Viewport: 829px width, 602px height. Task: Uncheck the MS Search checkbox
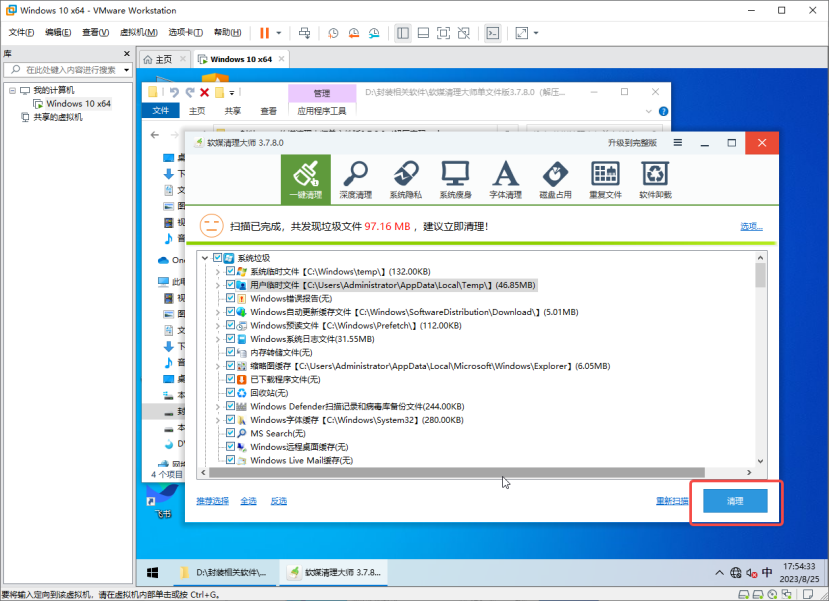pos(231,433)
